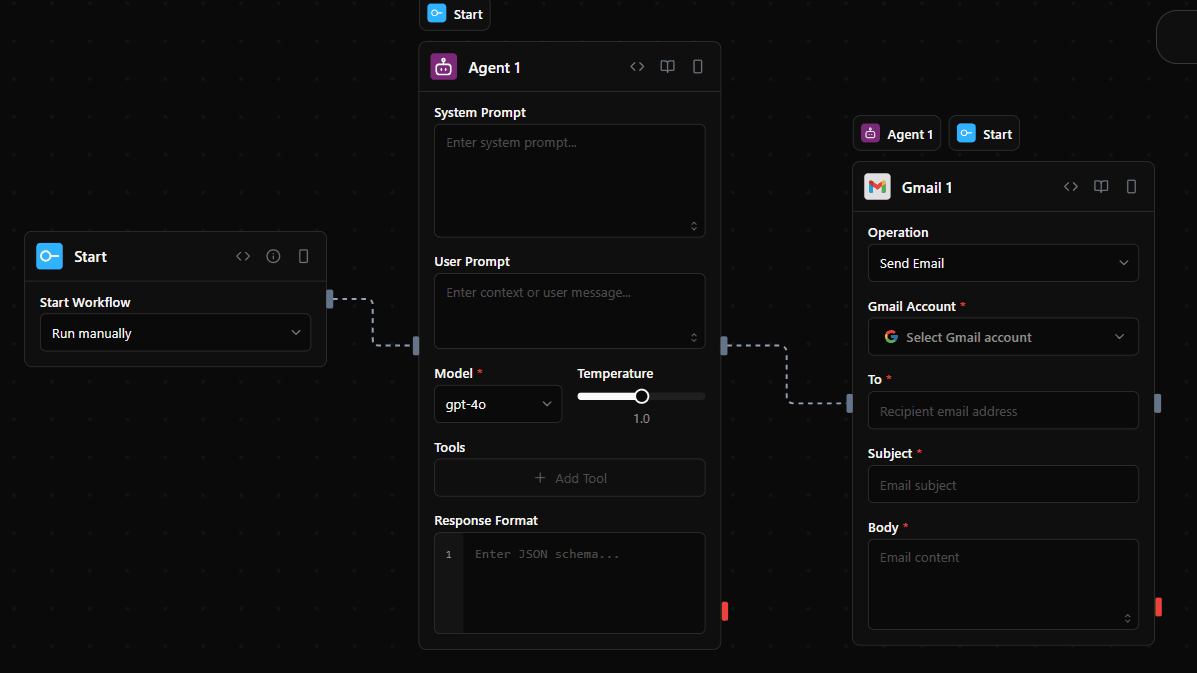1197x673 pixels.
Task: Click the rightmost header icon on Agent 1
Action: 698,67
